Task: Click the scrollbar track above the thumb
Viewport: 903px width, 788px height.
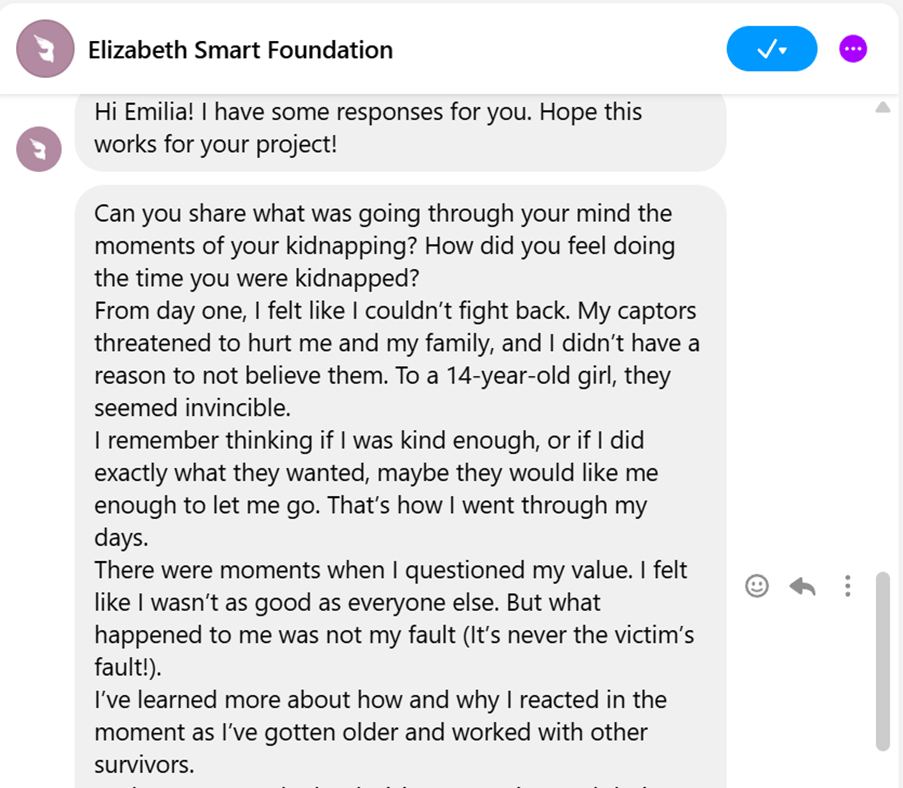Action: 882,350
